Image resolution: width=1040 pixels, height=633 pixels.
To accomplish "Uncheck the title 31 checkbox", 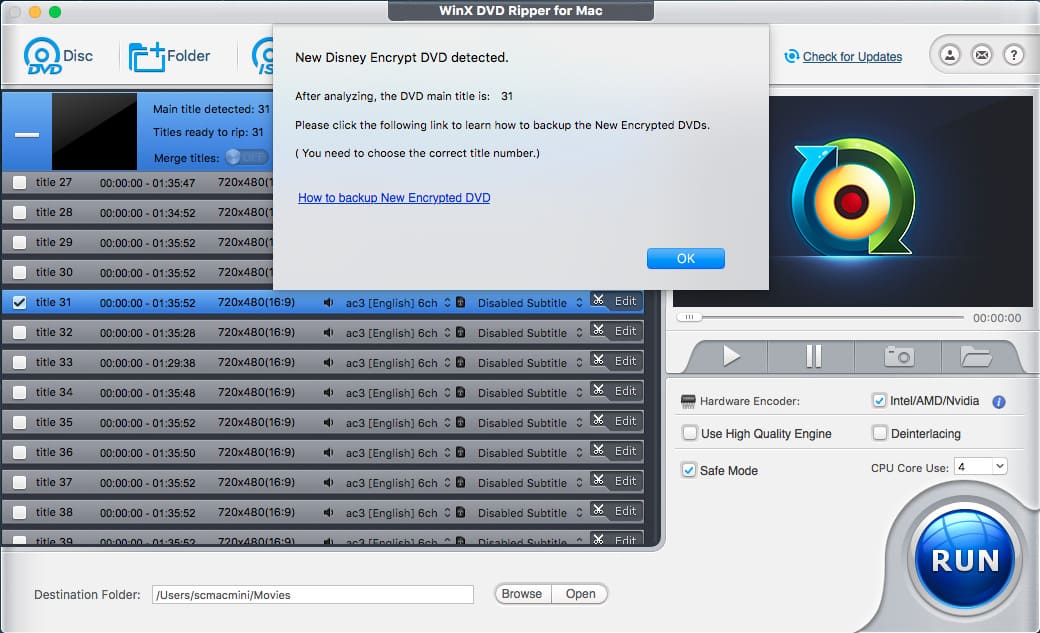I will point(19,303).
